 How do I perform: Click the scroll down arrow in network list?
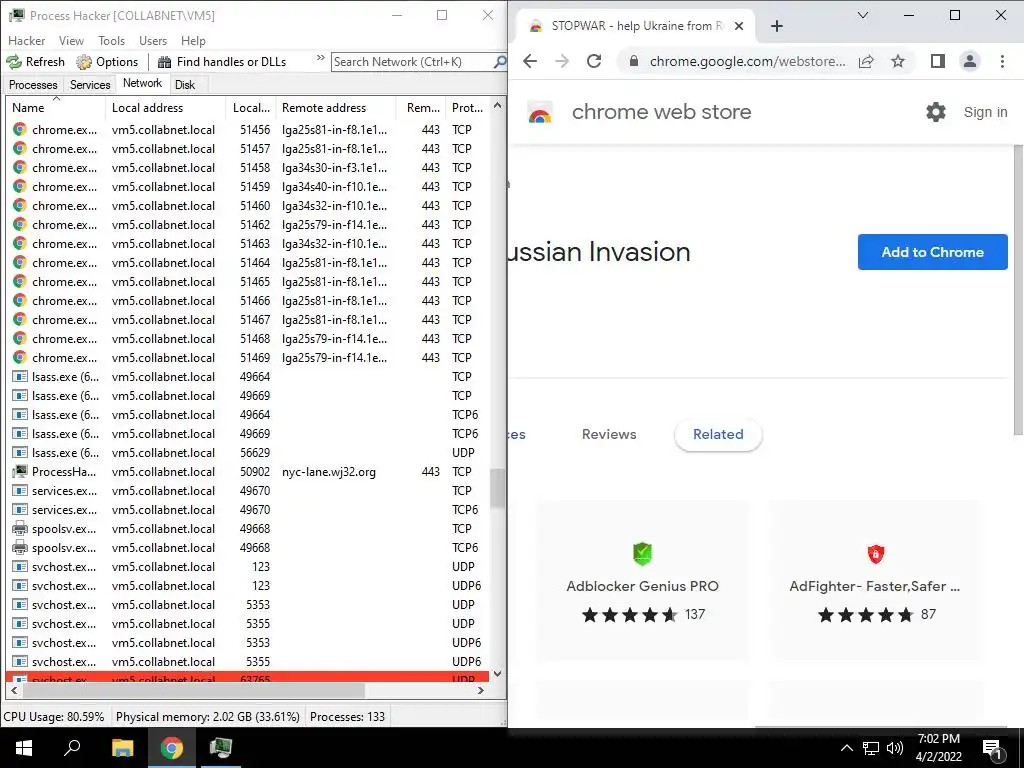coord(498,673)
